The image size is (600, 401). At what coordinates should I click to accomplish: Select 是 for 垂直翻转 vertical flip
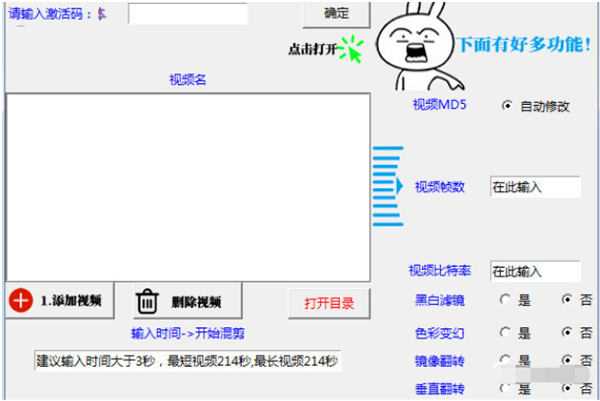[505, 388]
